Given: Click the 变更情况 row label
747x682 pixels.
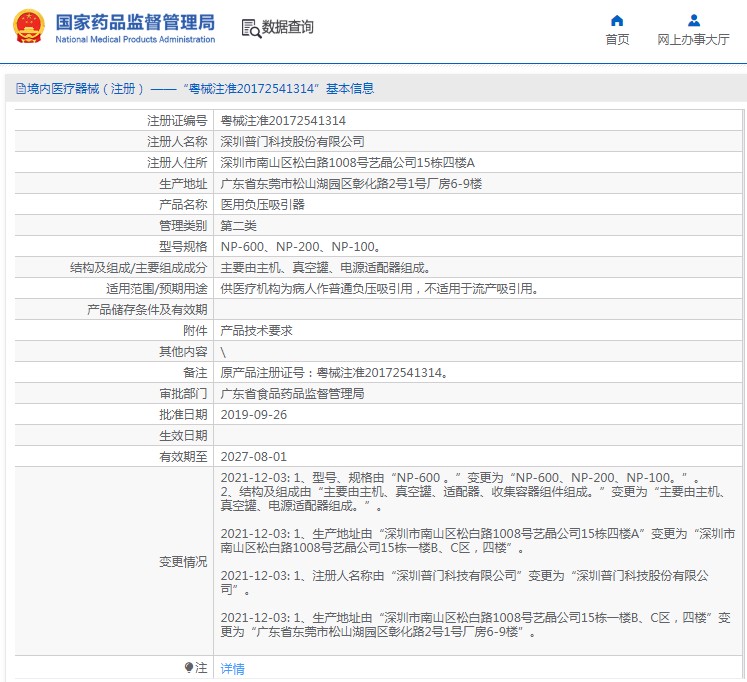Looking at the screenshot, I should (x=183, y=562).
